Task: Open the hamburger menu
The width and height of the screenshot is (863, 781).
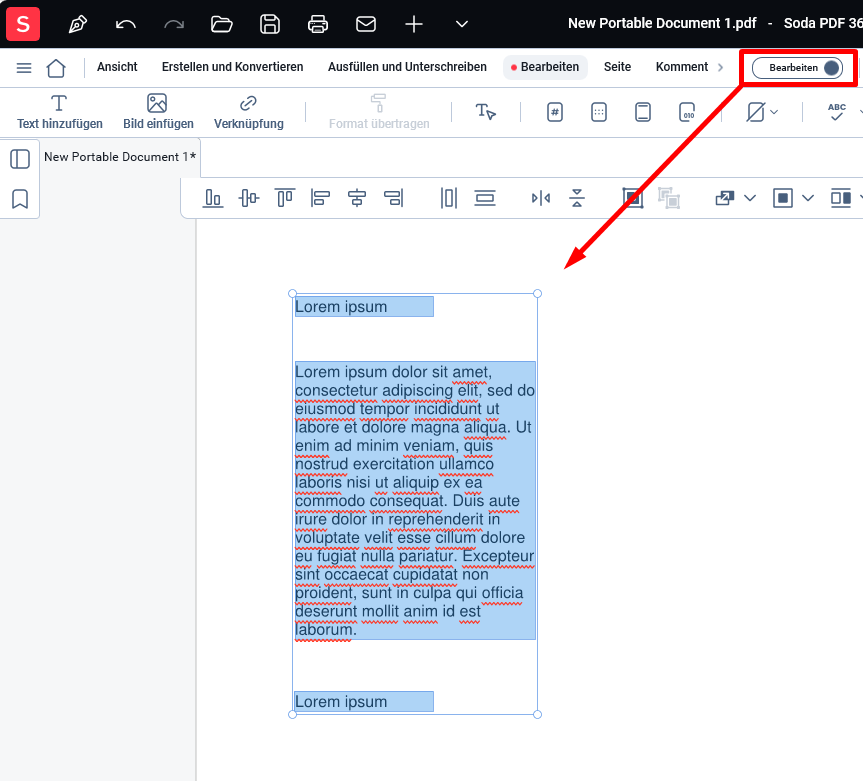Action: 24,68
